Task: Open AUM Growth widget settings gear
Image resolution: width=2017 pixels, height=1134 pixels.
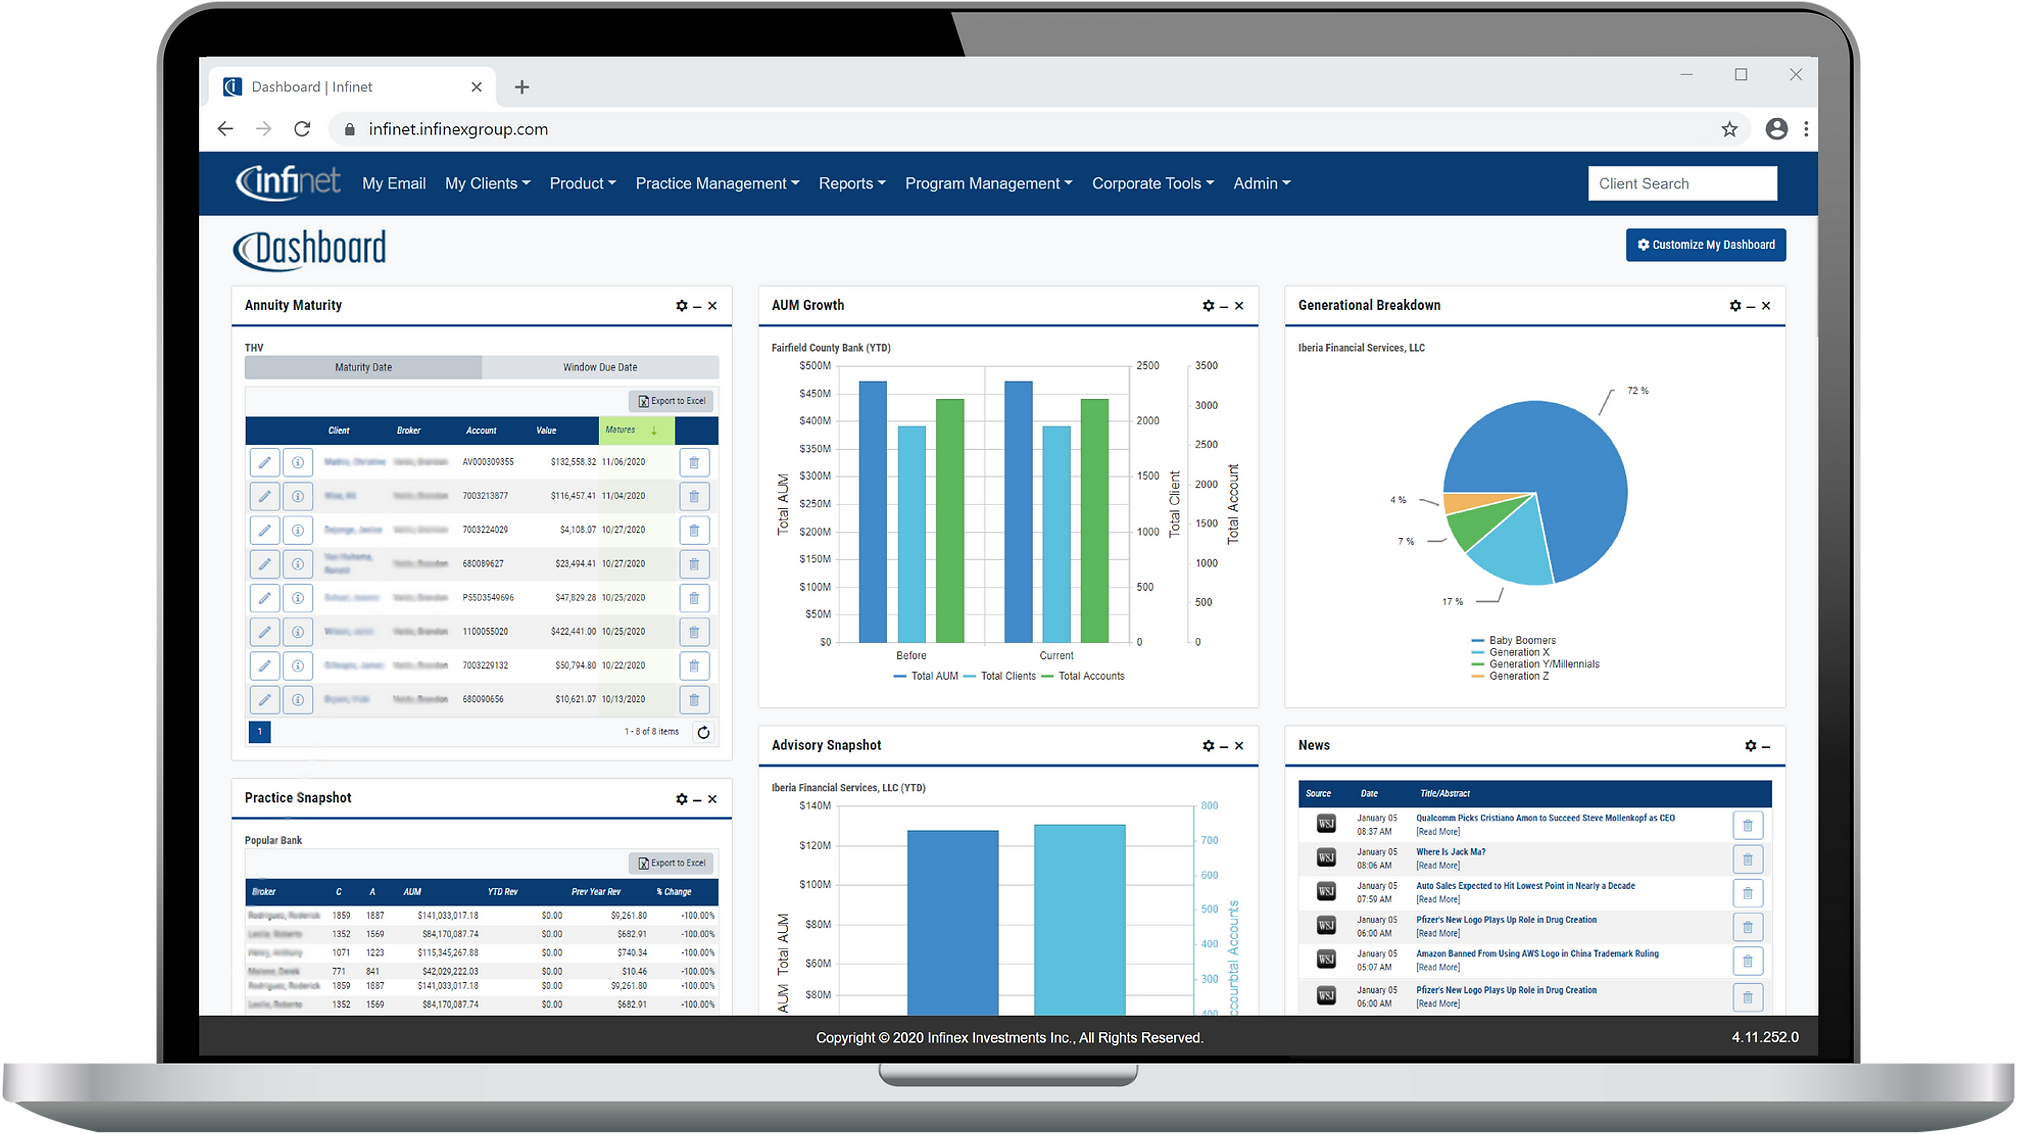Action: click(x=1208, y=306)
